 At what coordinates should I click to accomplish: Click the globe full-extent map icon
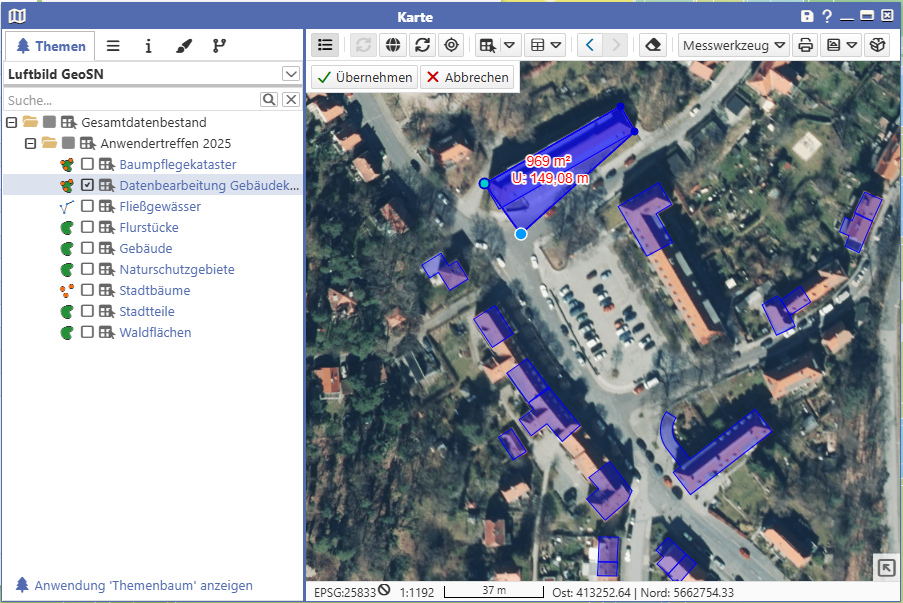point(392,45)
